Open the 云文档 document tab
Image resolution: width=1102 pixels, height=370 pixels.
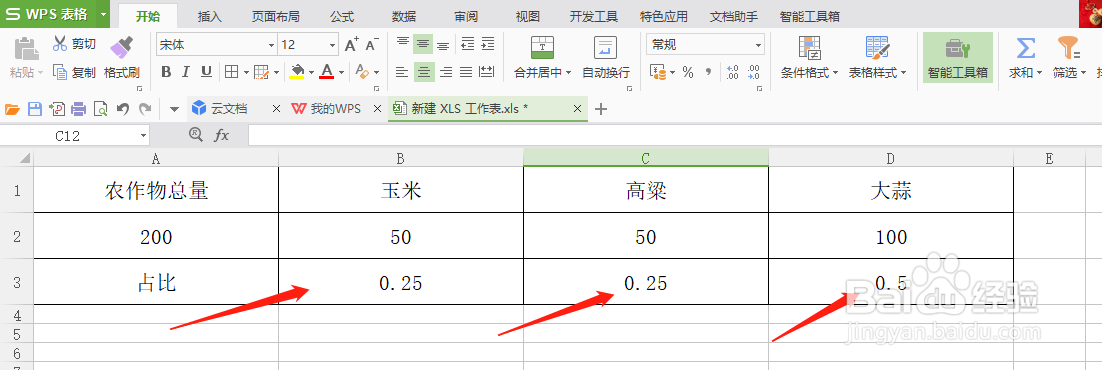click(x=228, y=108)
